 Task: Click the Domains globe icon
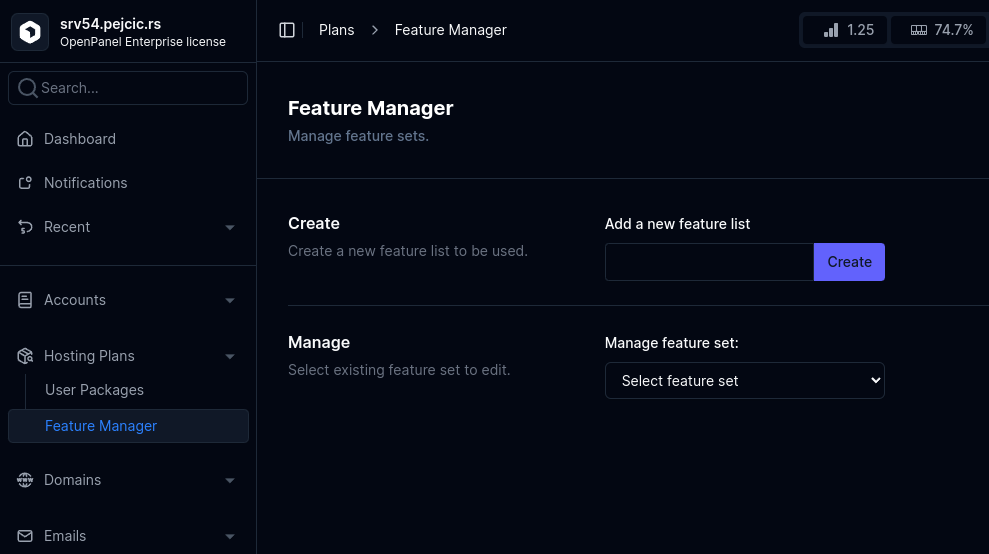25,480
